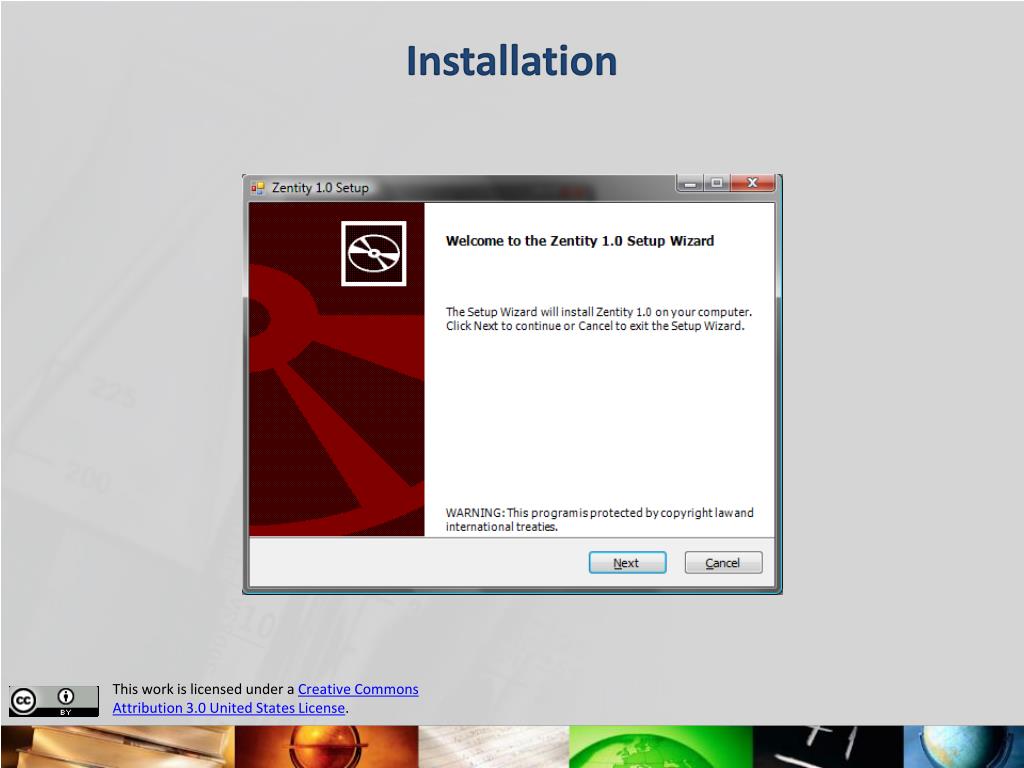The height and width of the screenshot is (768, 1024).
Task: Click the installer disc icon
Action: pos(374,253)
